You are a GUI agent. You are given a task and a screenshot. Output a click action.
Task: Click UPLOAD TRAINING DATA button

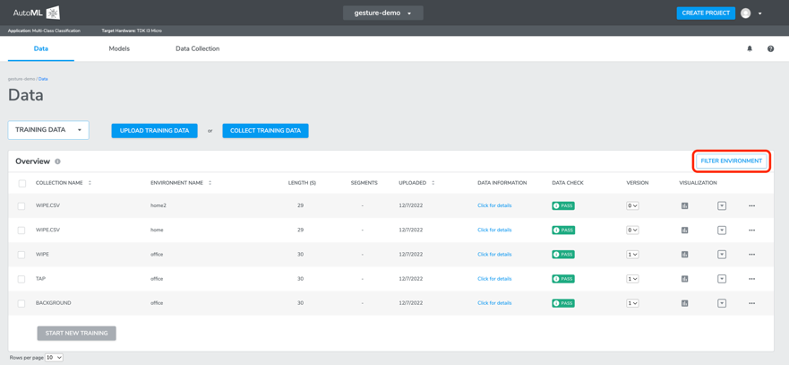click(155, 131)
